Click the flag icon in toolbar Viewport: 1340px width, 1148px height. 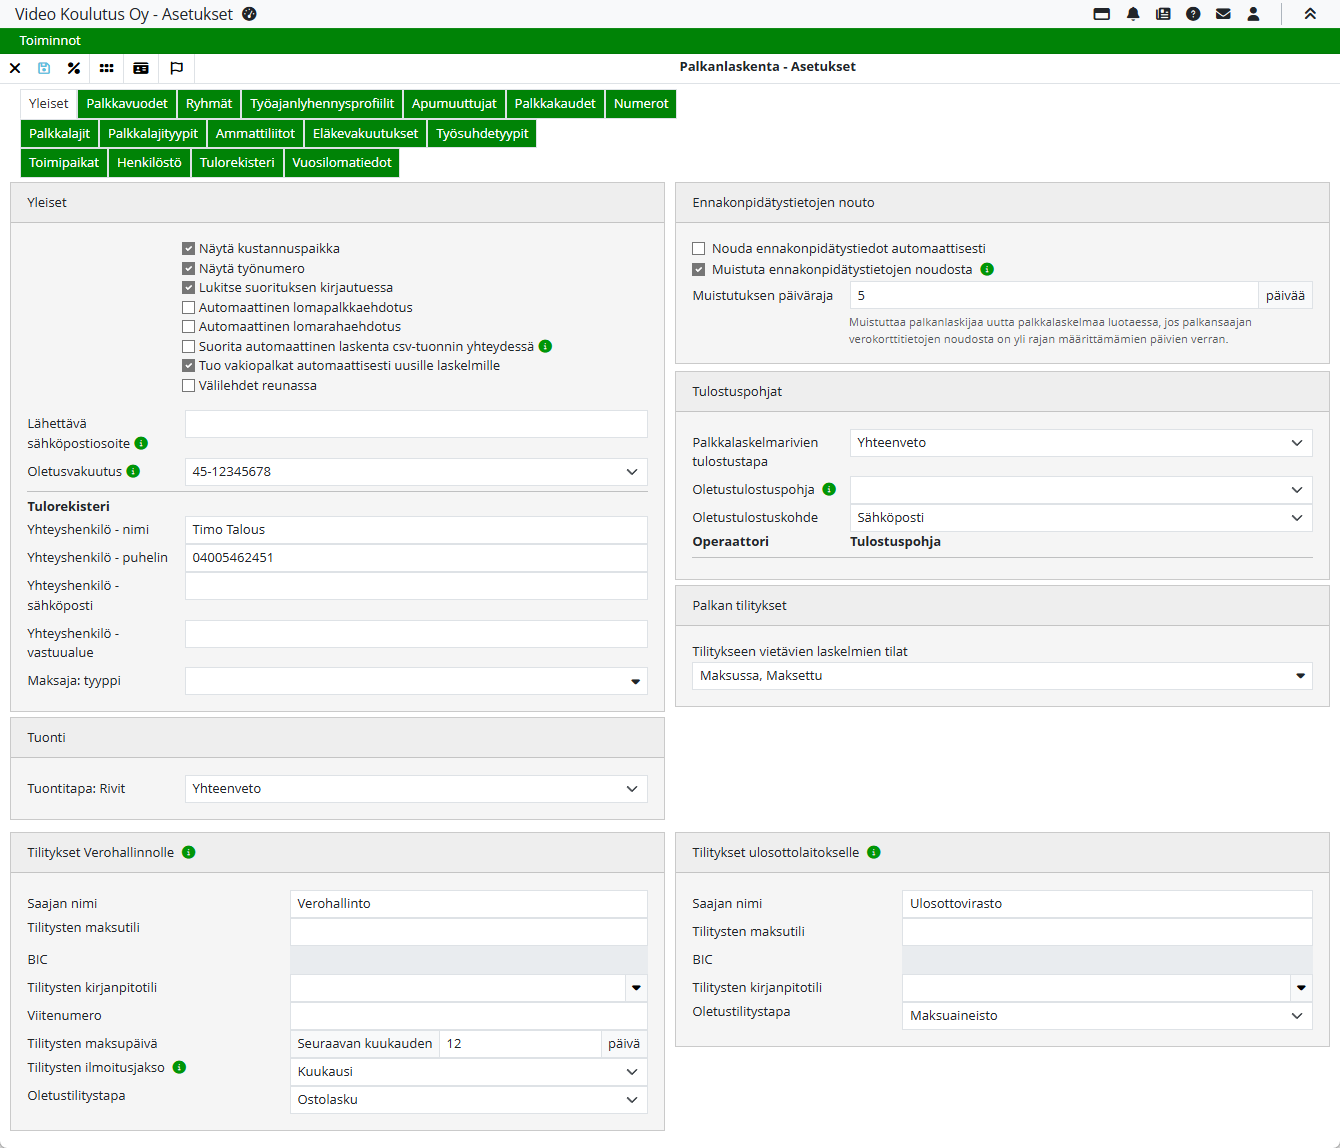pyautogui.click(x=177, y=68)
